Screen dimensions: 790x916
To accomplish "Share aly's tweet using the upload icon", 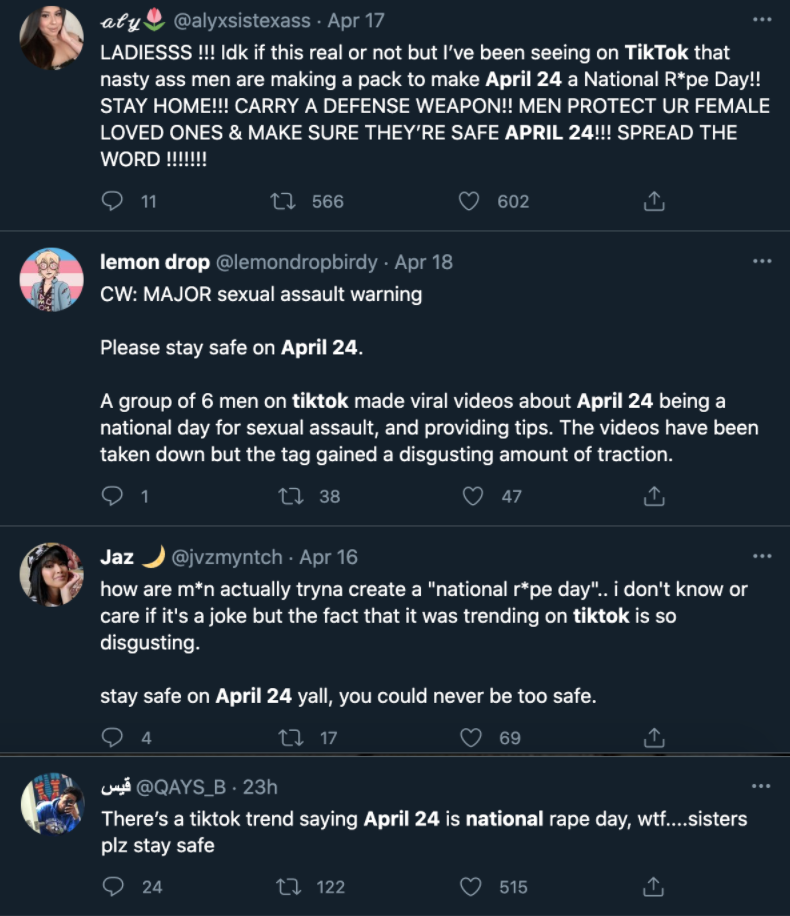I will [654, 201].
